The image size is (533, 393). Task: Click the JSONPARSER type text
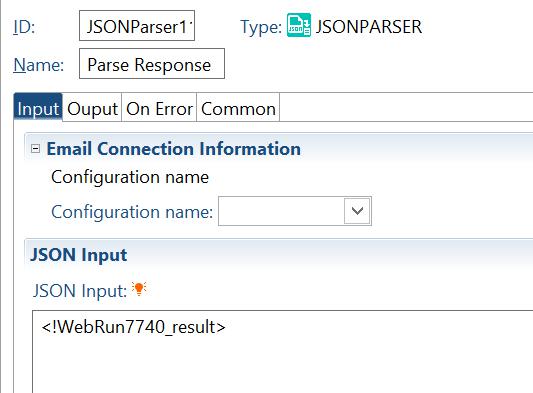tap(369, 27)
